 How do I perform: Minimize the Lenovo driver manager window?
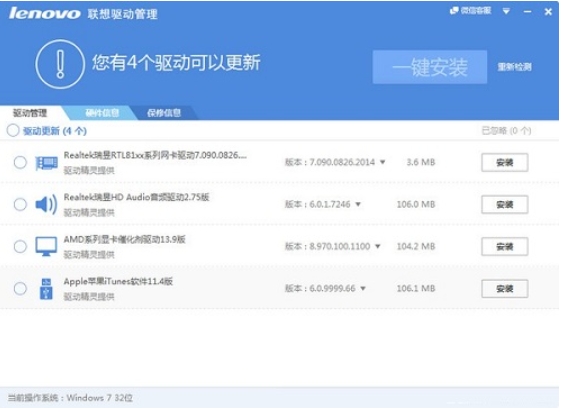(x=527, y=12)
